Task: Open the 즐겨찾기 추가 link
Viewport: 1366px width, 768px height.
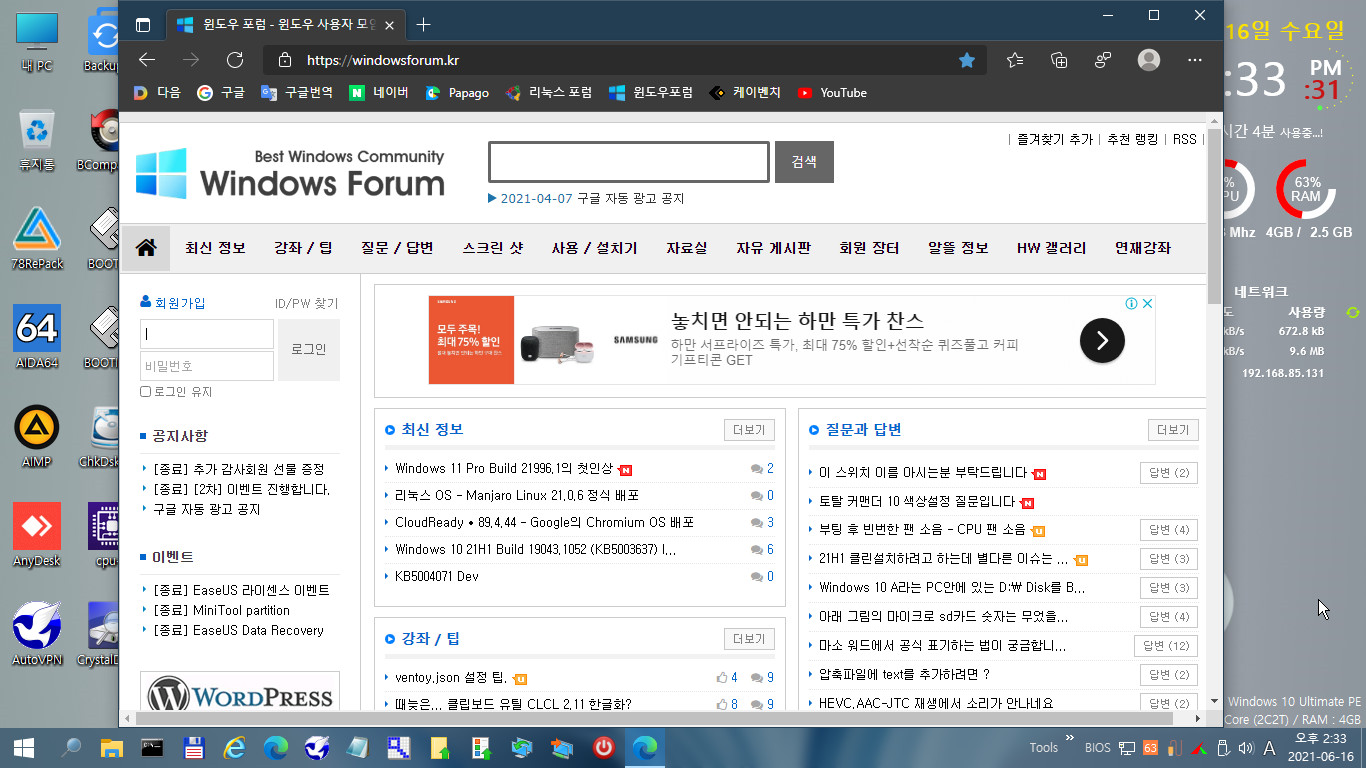Action: 1055,140
